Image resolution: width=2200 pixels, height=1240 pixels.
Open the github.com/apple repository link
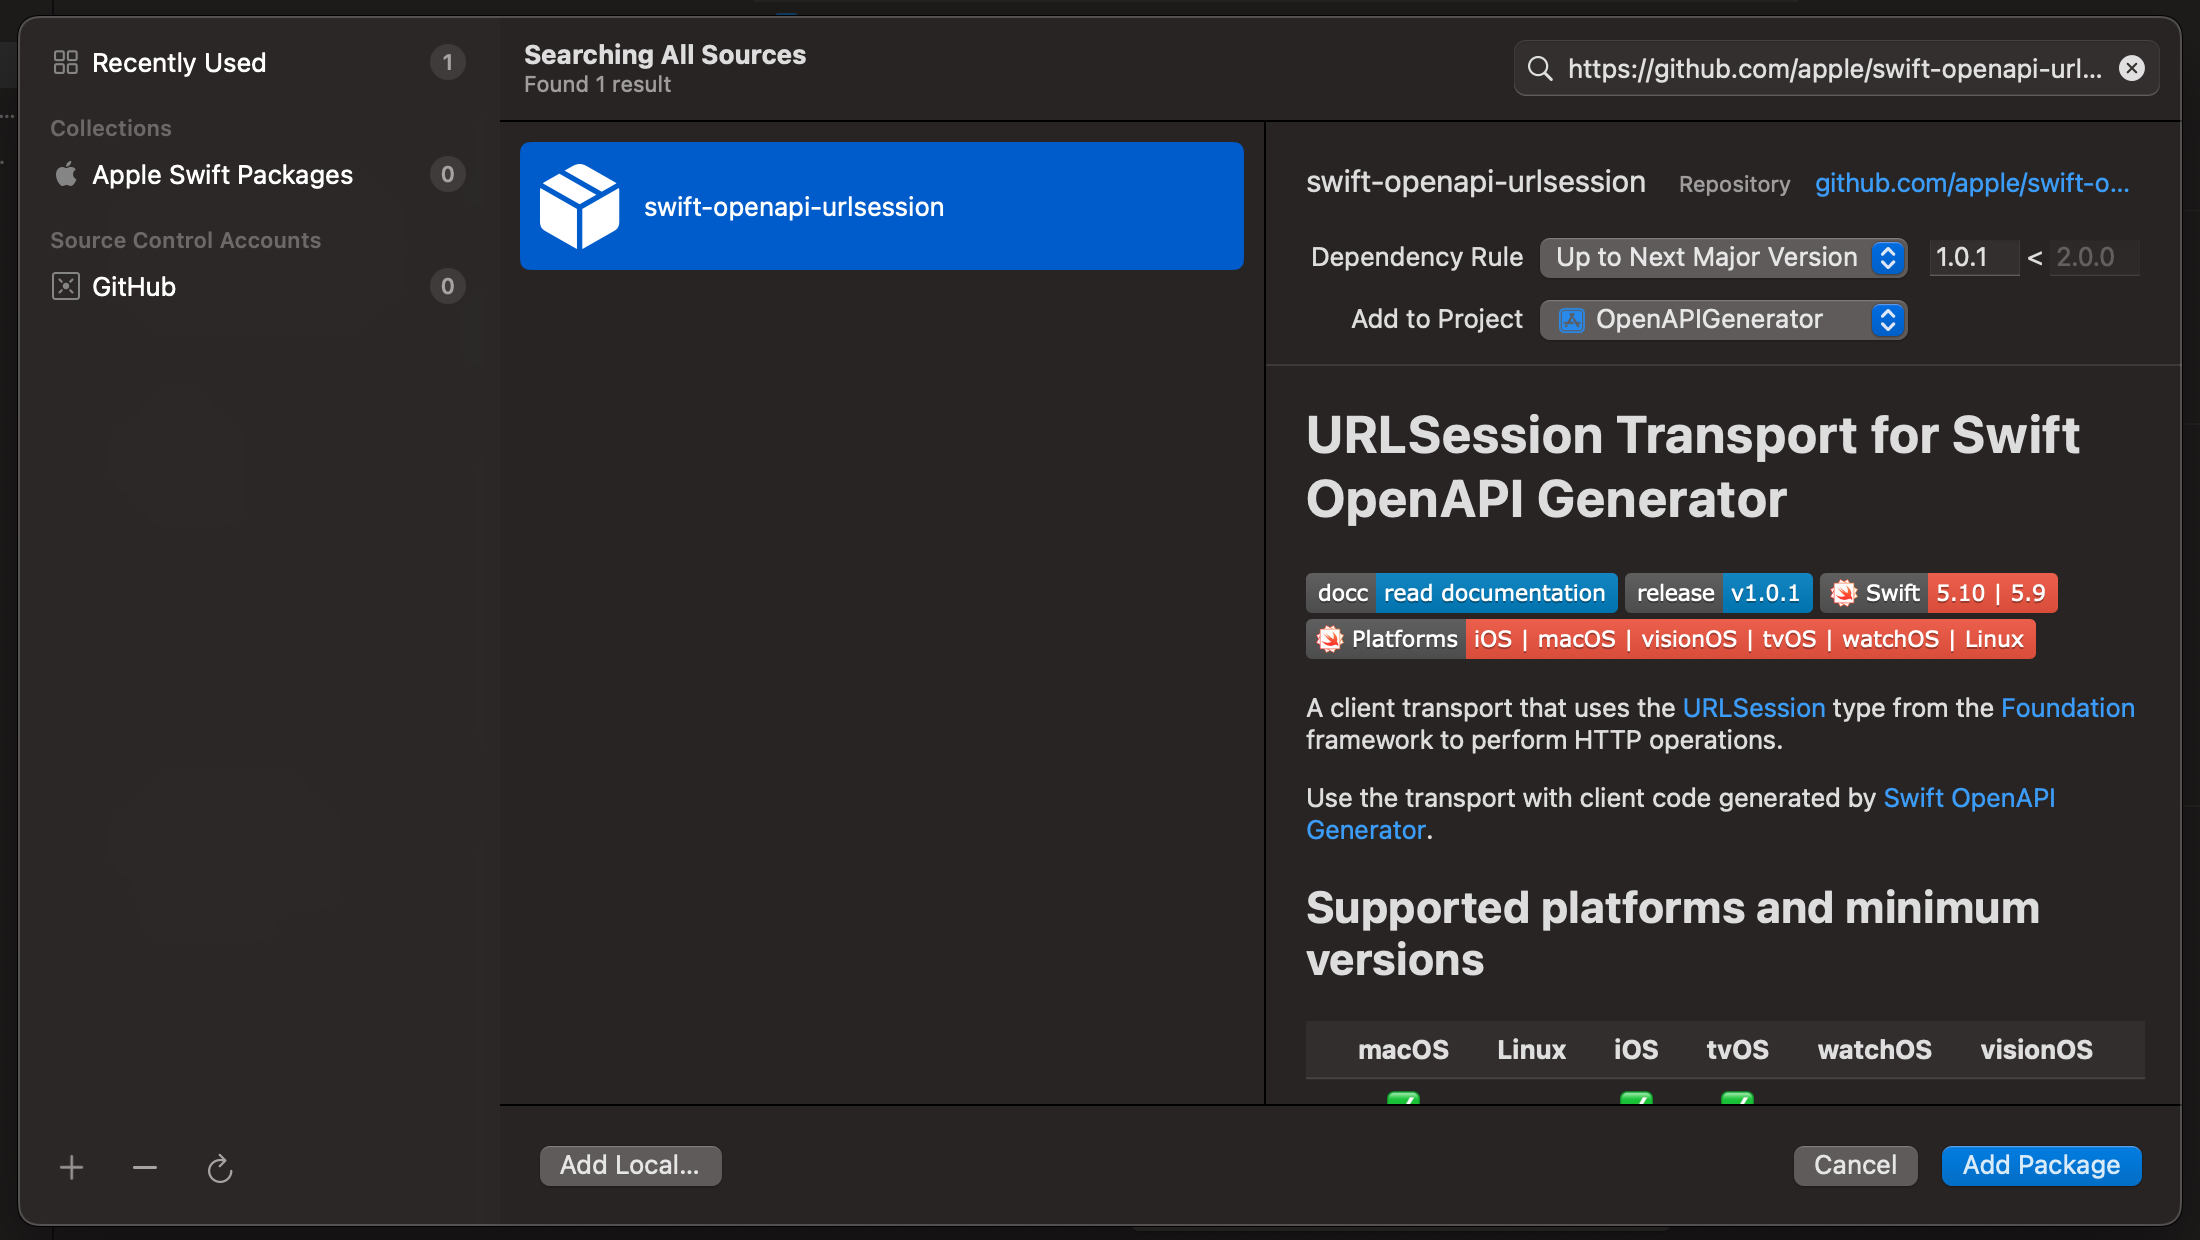pyautogui.click(x=1971, y=183)
